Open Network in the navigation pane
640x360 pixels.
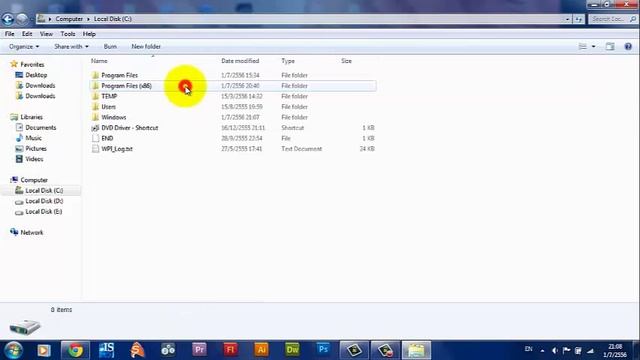coord(31,233)
